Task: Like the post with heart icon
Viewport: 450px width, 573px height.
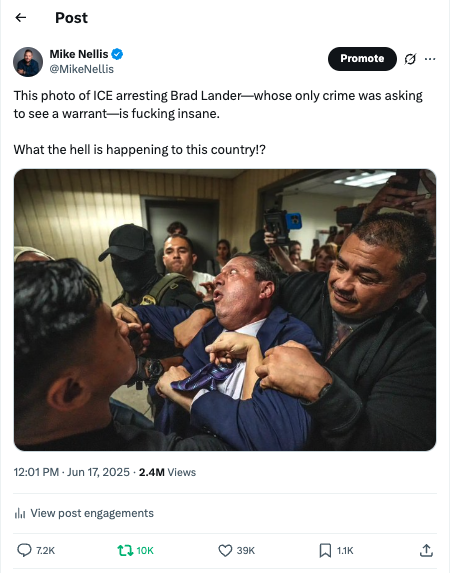Action: [x=225, y=550]
